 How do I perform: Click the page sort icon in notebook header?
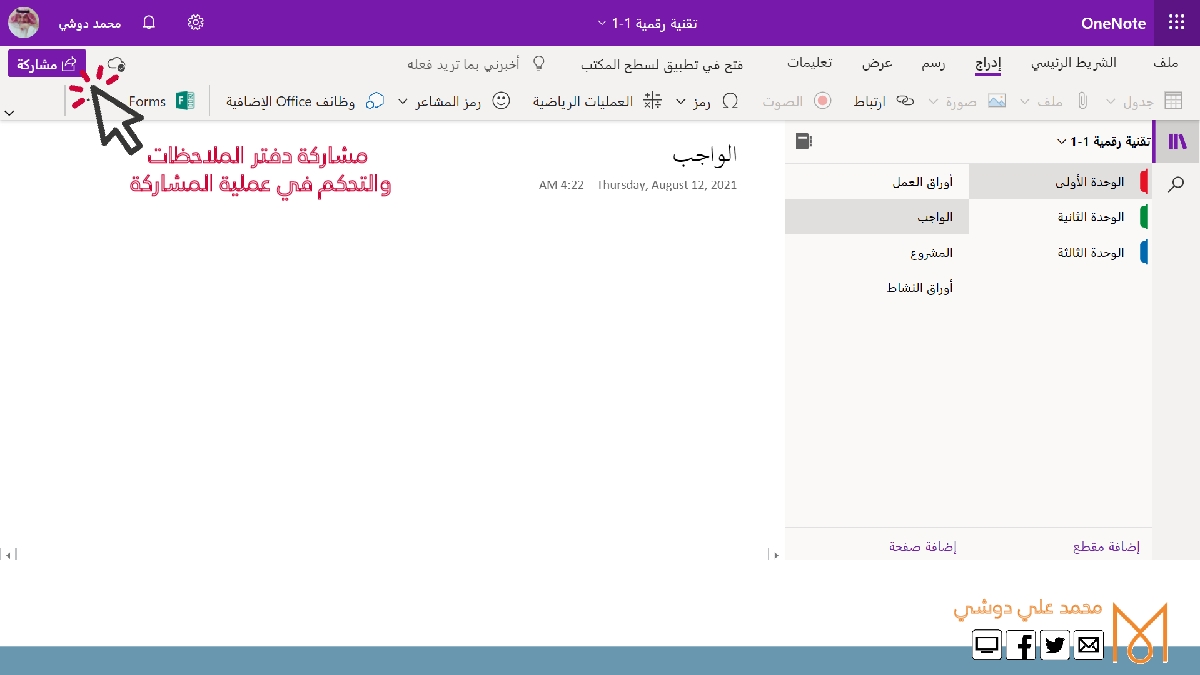click(803, 141)
